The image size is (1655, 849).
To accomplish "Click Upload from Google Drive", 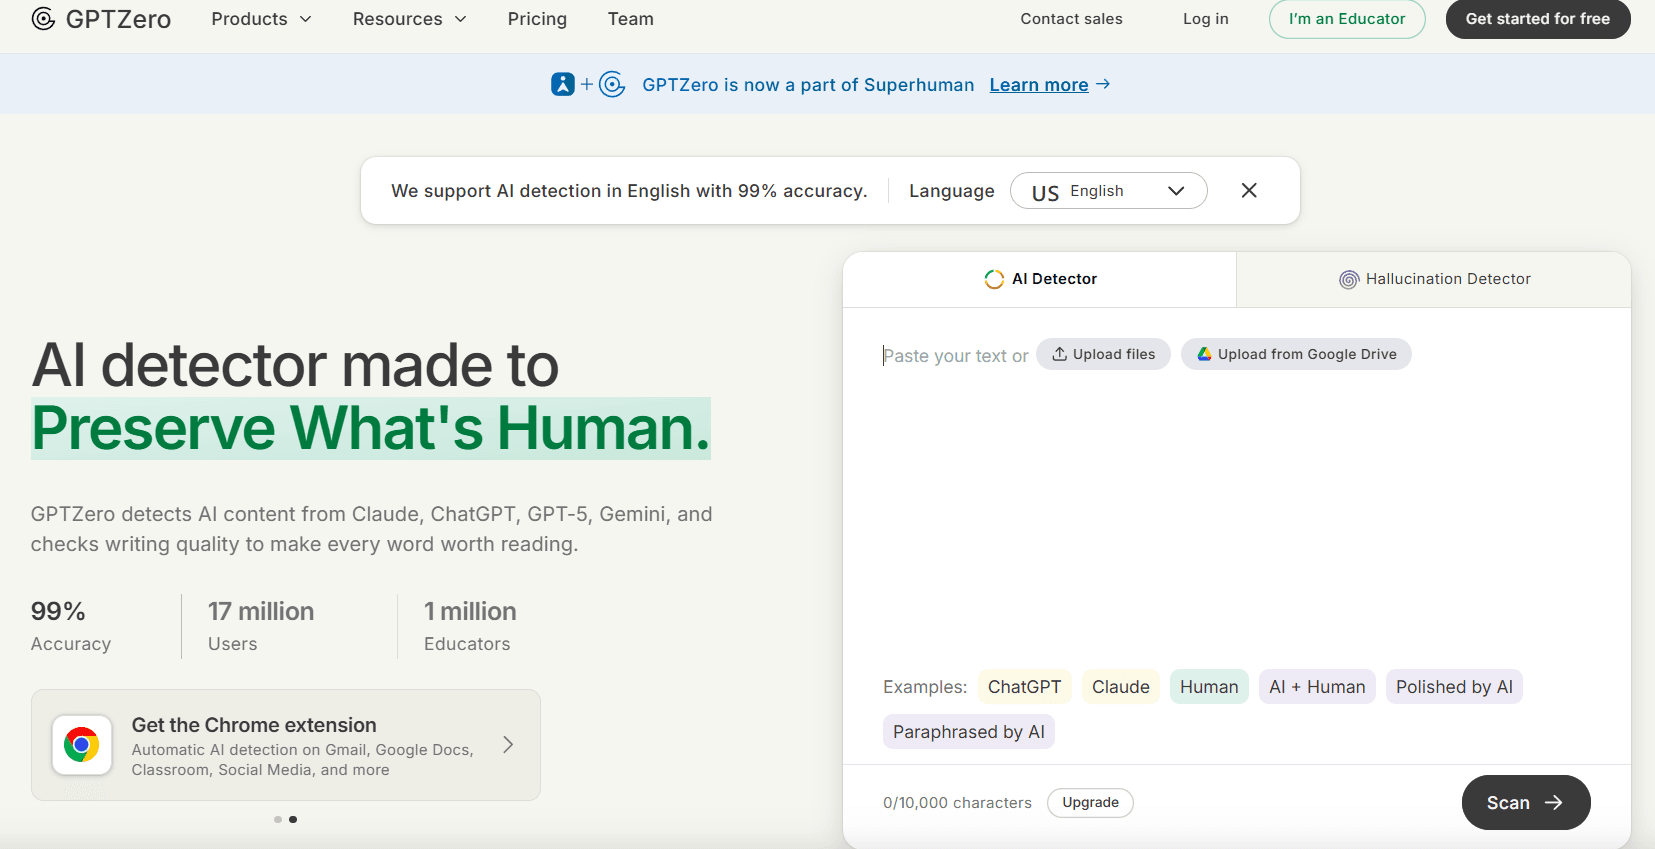I will [1296, 354].
